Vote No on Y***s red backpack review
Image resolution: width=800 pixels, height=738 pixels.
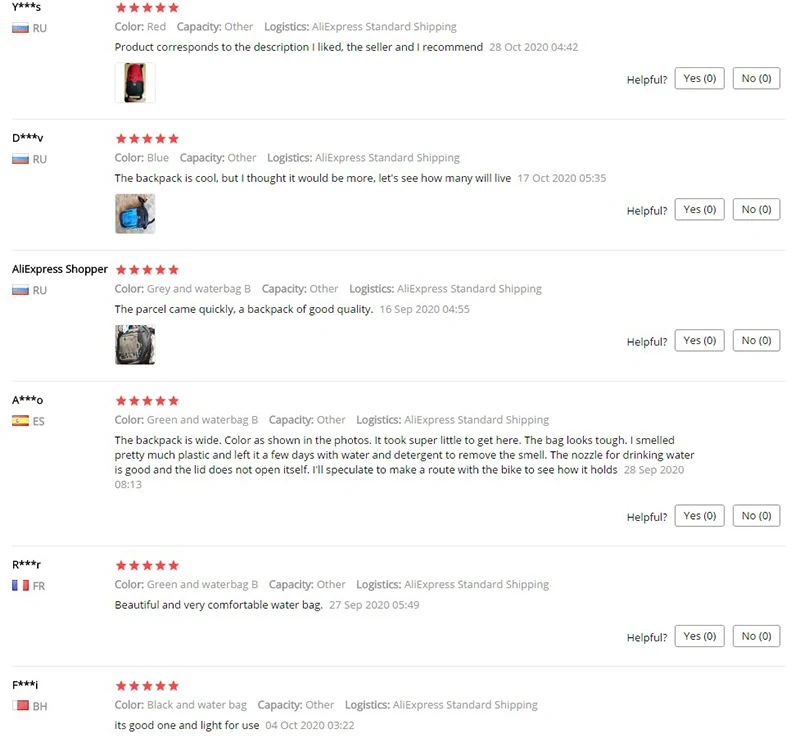point(756,79)
